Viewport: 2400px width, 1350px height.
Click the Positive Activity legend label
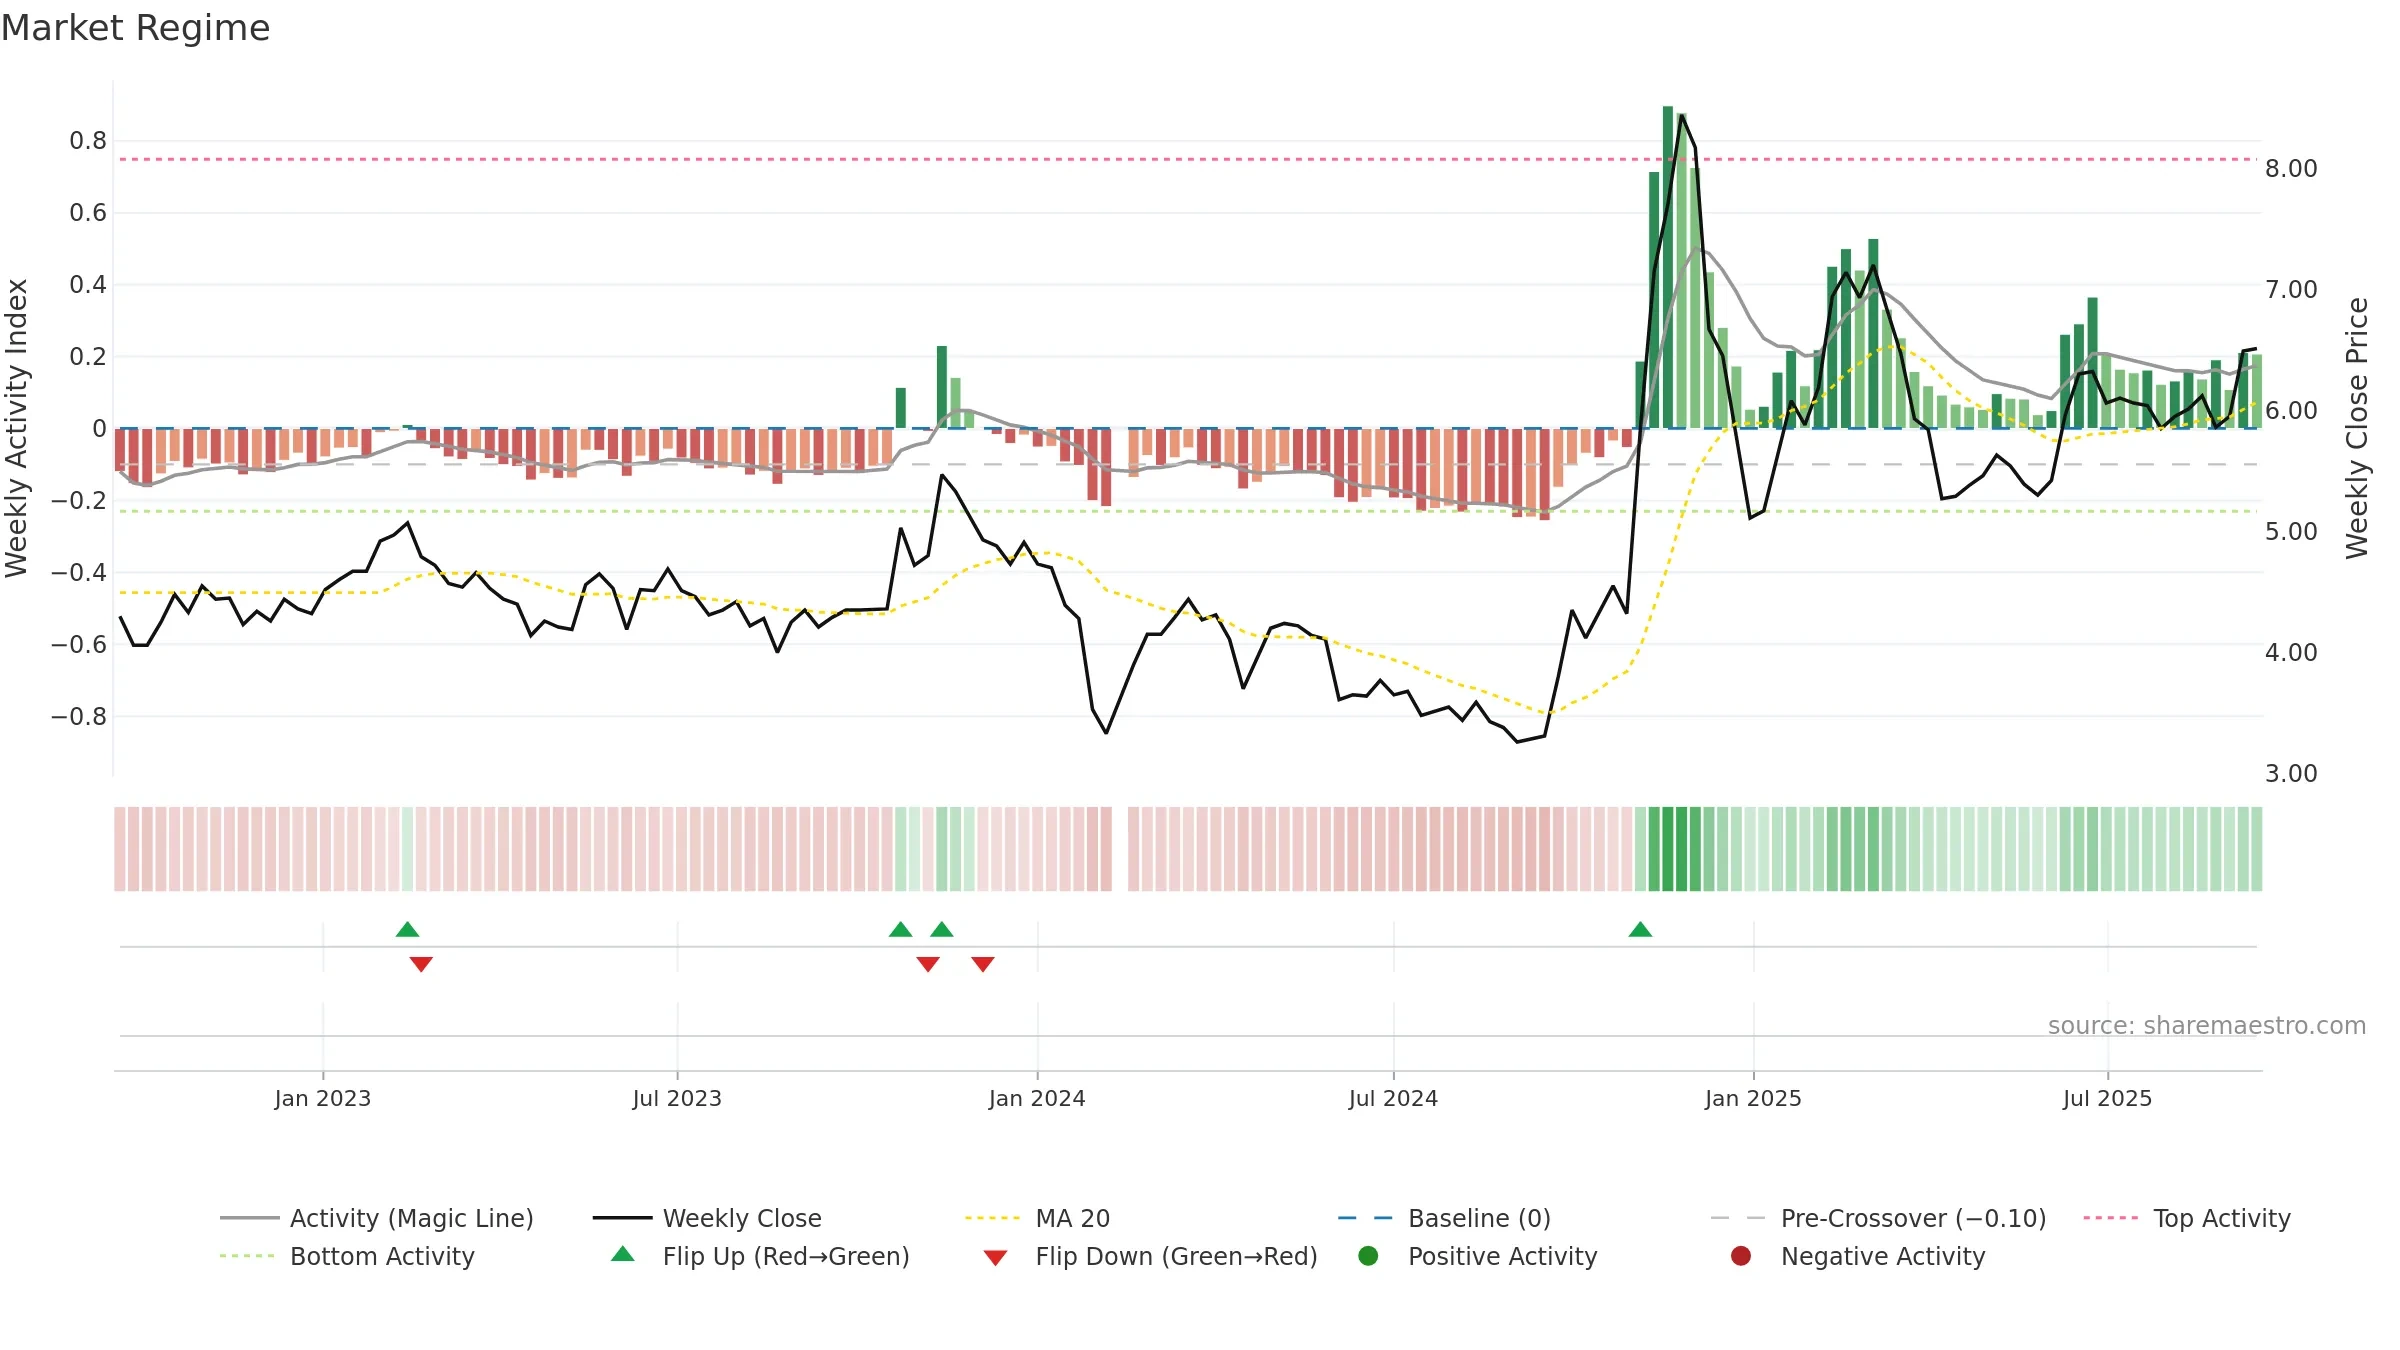[1502, 1256]
